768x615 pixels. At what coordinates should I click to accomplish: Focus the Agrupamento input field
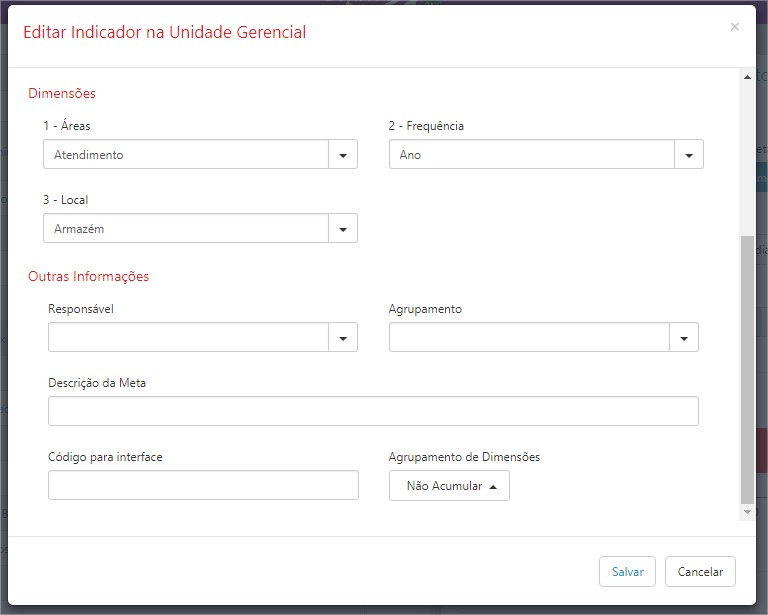pyautogui.click(x=529, y=337)
